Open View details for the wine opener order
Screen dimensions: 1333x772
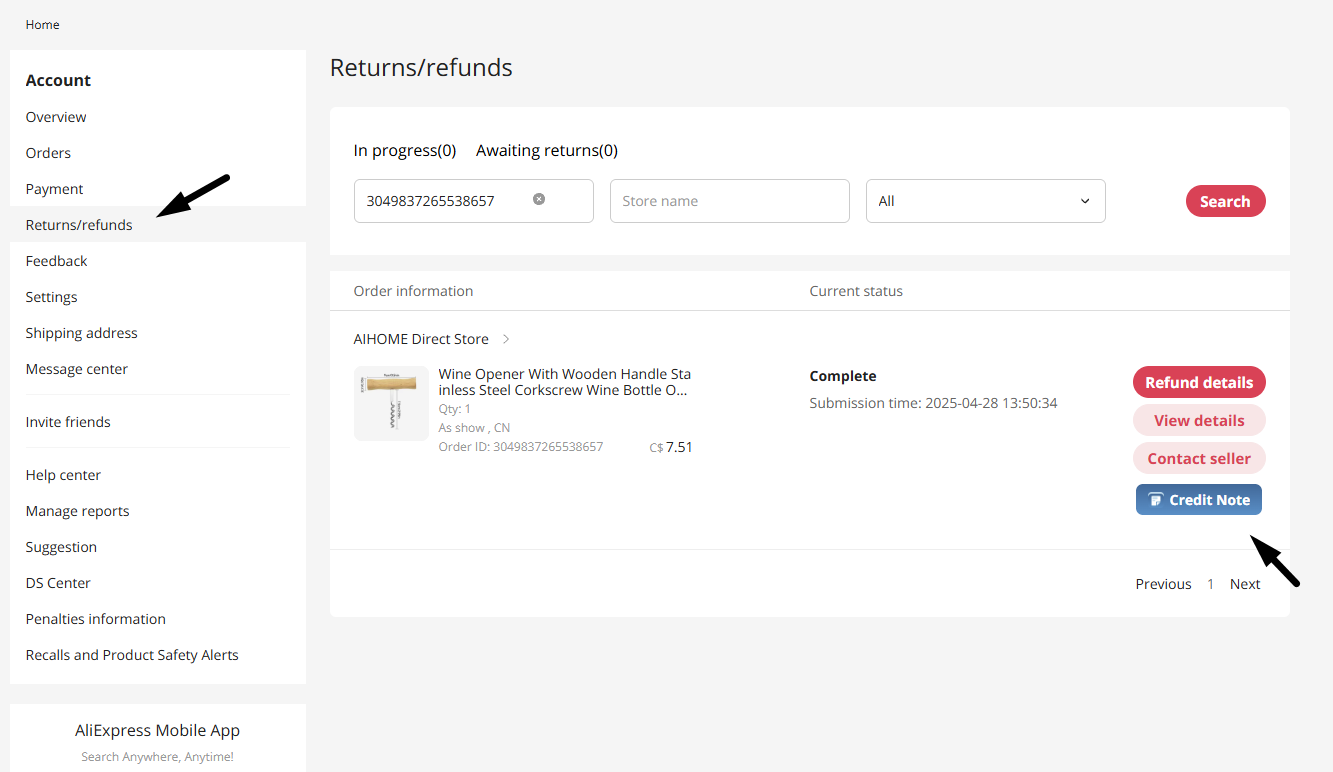click(1198, 419)
